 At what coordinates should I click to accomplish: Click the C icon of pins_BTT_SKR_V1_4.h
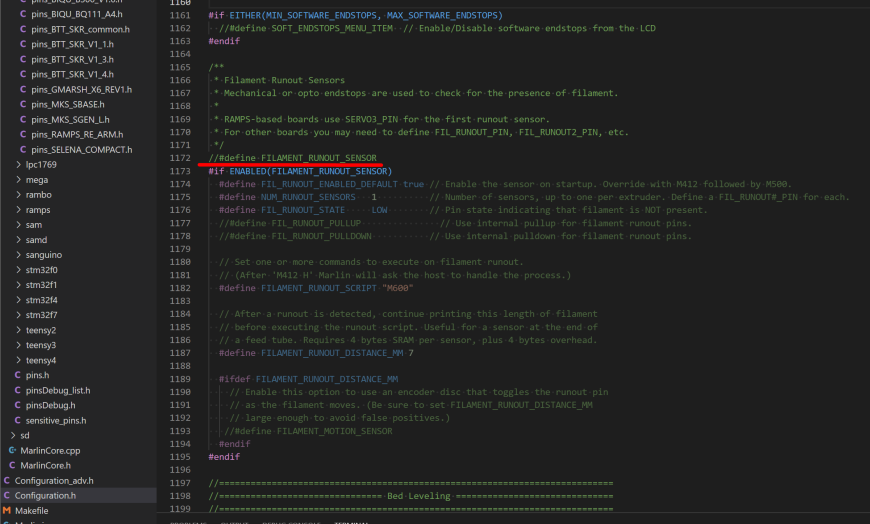pos(23,74)
